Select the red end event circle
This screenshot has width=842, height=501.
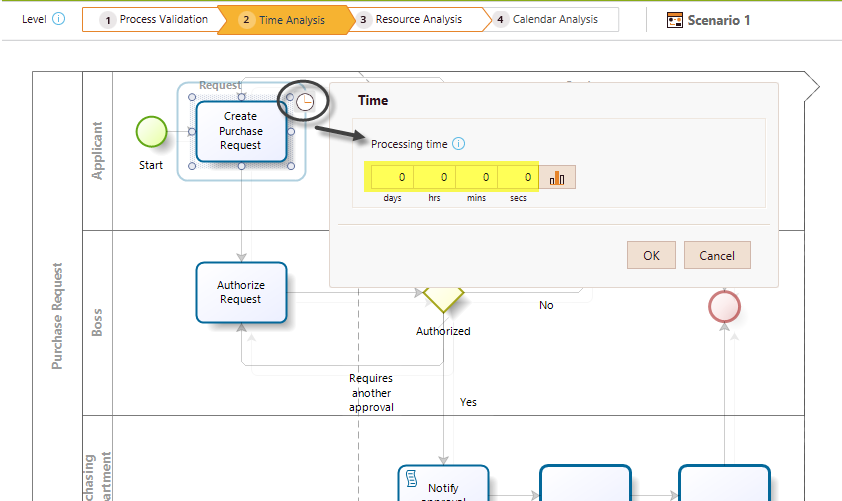click(x=724, y=307)
